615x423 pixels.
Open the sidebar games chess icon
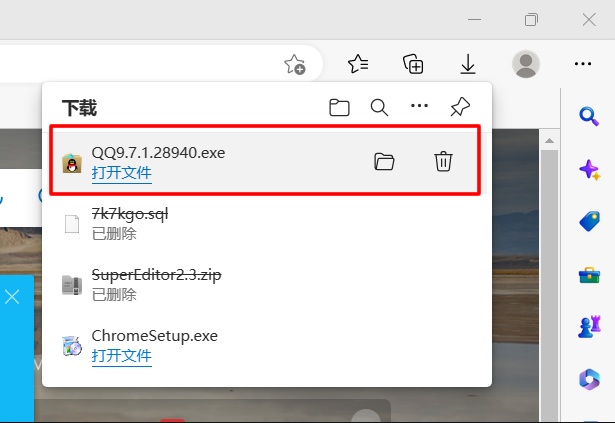click(x=590, y=326)
